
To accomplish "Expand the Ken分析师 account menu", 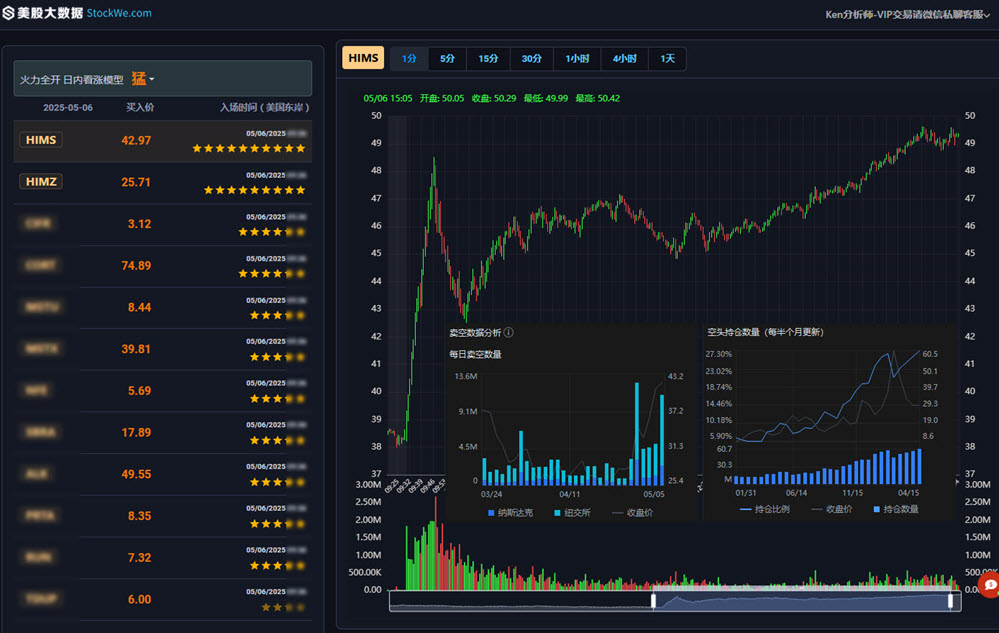I will (907, 15).
